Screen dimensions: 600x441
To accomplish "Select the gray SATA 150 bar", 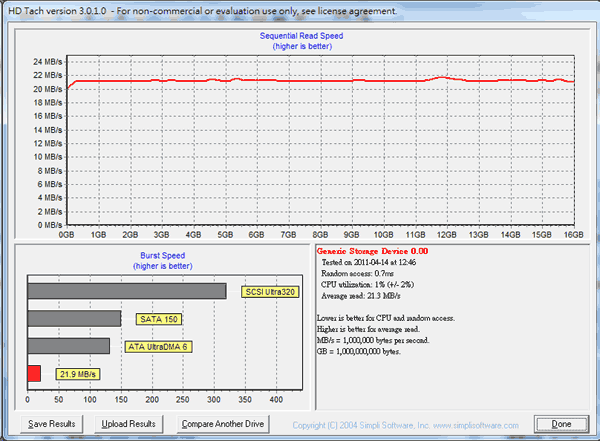I will pyautogui.click(x=74, y=318).
